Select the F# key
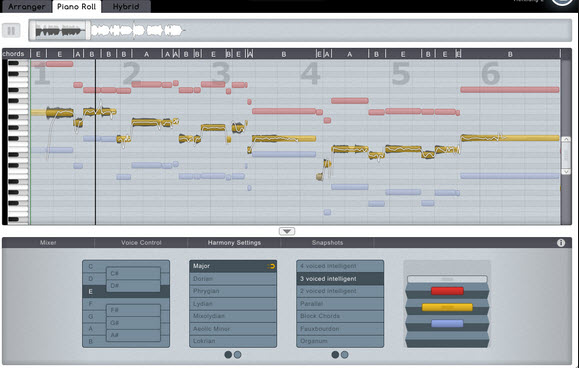Viewport: 579px width, 368px height. tap(133, 310)
